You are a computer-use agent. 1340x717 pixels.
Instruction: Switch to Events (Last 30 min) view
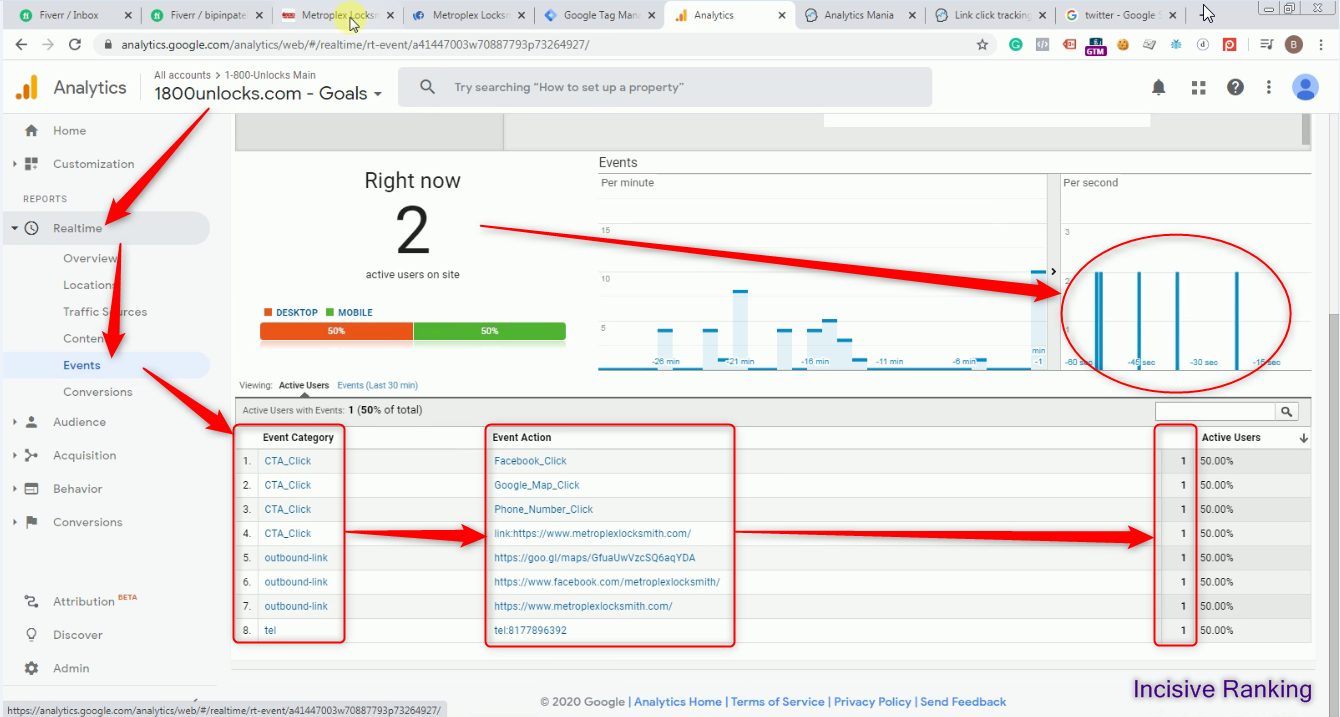(377, 385)
